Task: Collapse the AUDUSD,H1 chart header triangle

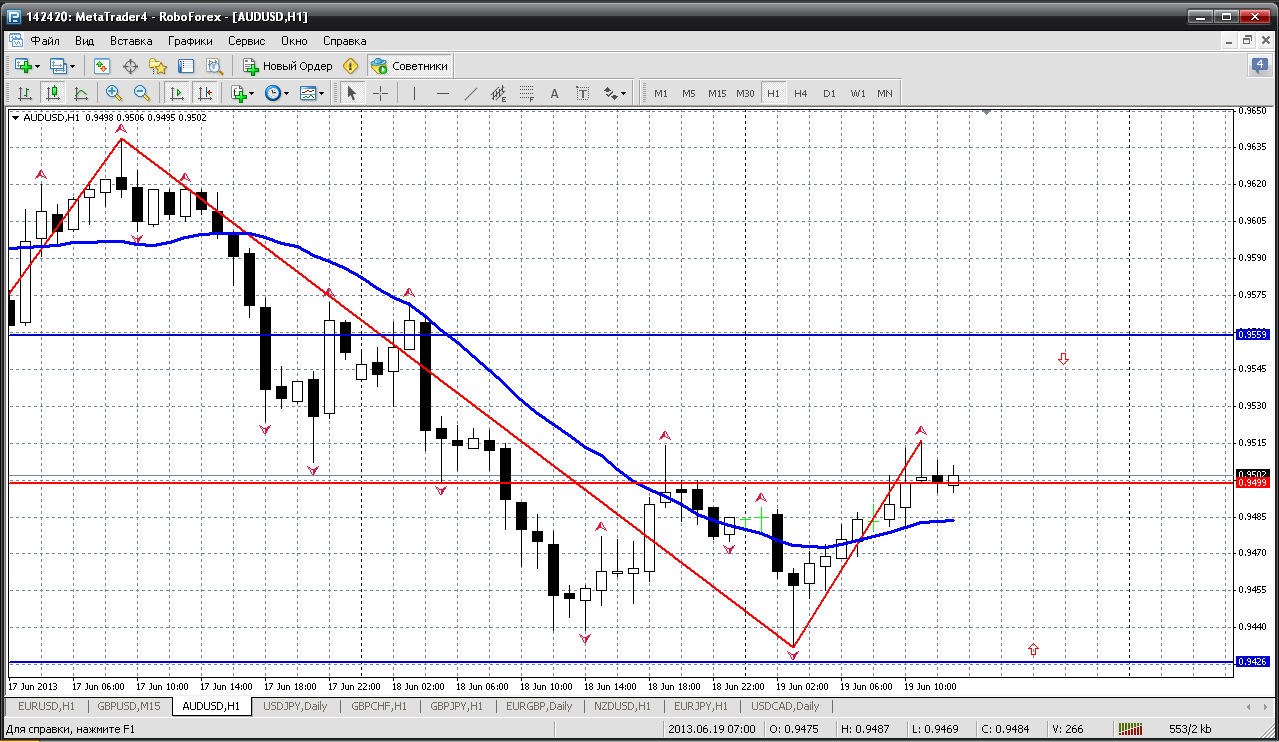Action: [x=15, y=118]
